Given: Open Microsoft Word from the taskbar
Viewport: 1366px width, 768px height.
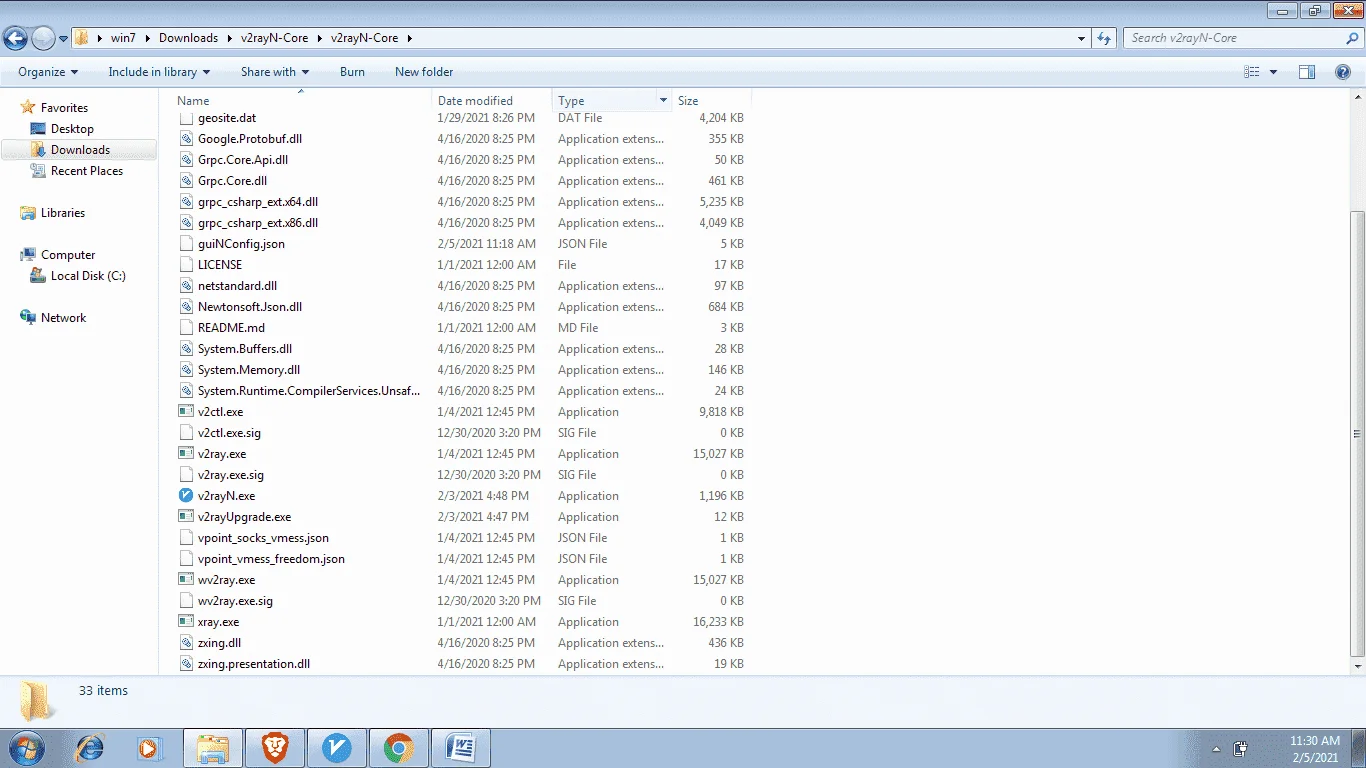Looking at the screenshot, I should point(461,747).
